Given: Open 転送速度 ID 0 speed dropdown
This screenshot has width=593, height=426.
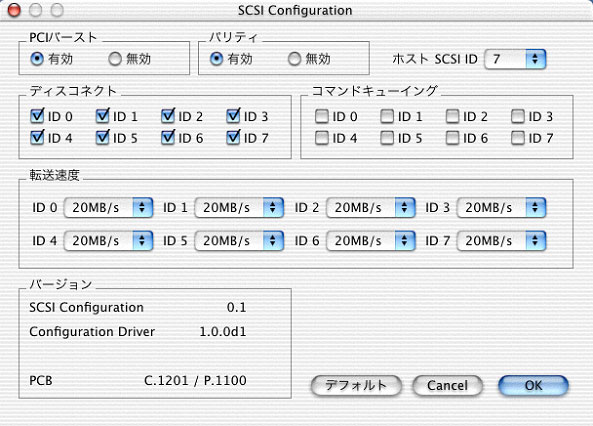Looking at the screenshot, I should [108, 207].
